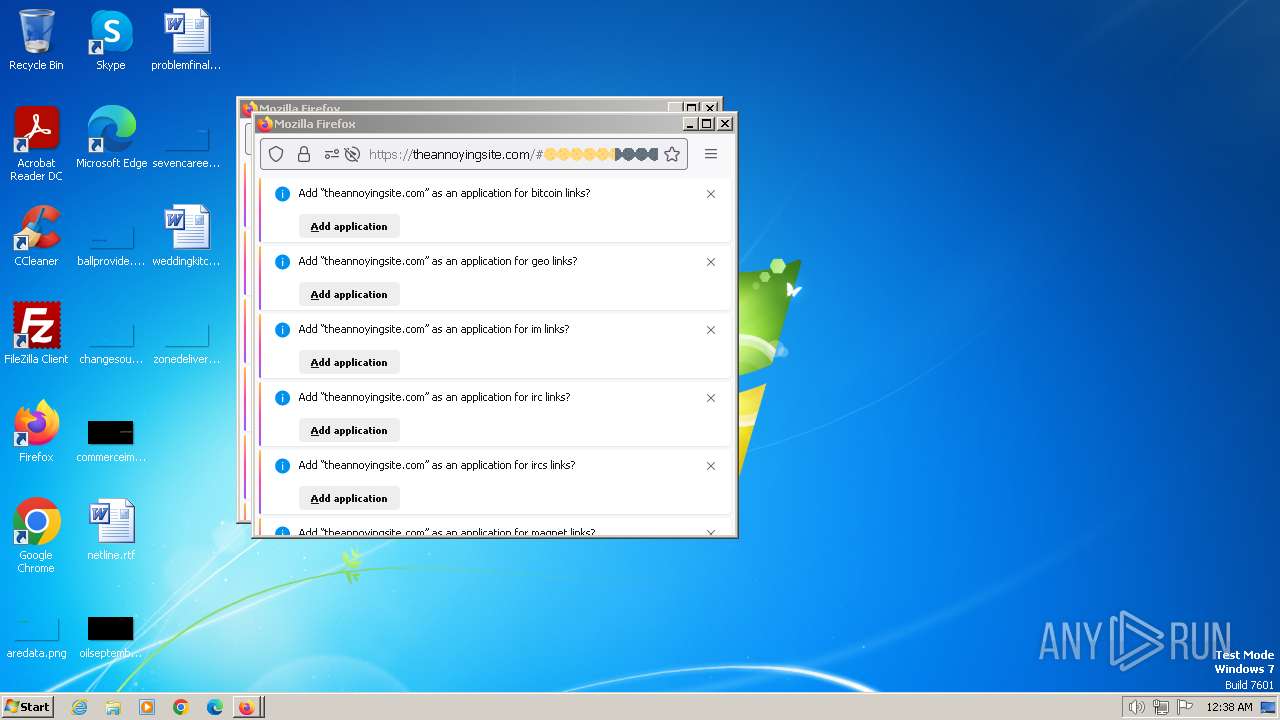Image resolution: width=1280 pixels, height=720 pixels.
Task: Close the background Firefox window
Action: (x=710, y=107)
